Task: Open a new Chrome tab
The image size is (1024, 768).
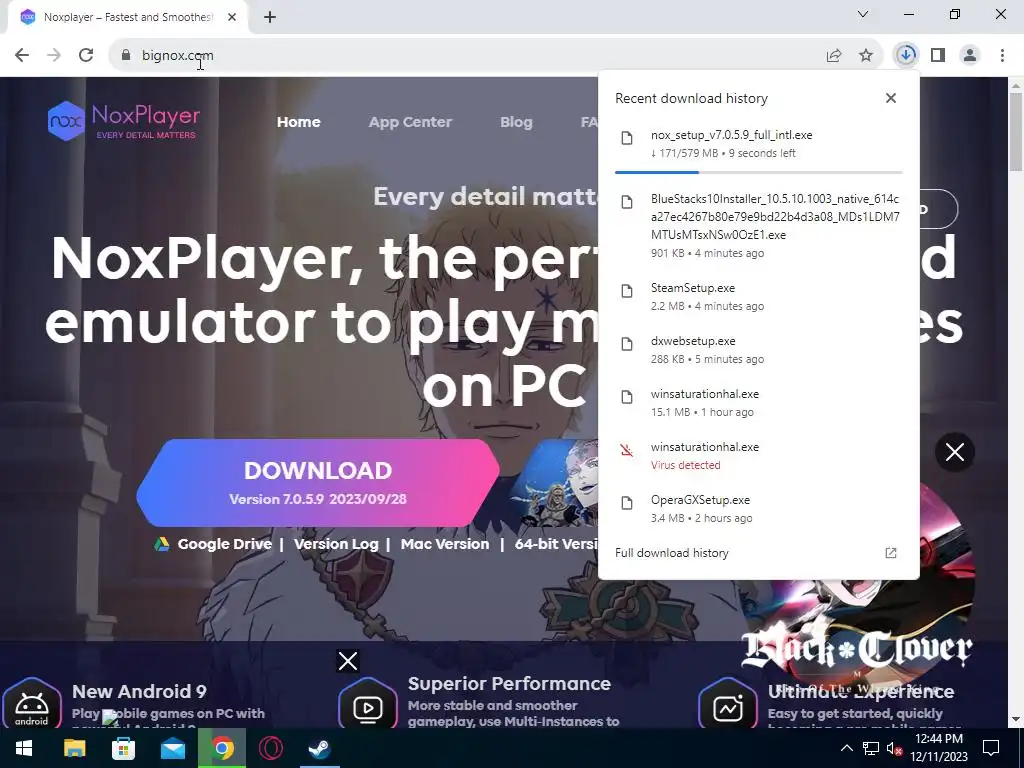Action: [270, 17]
